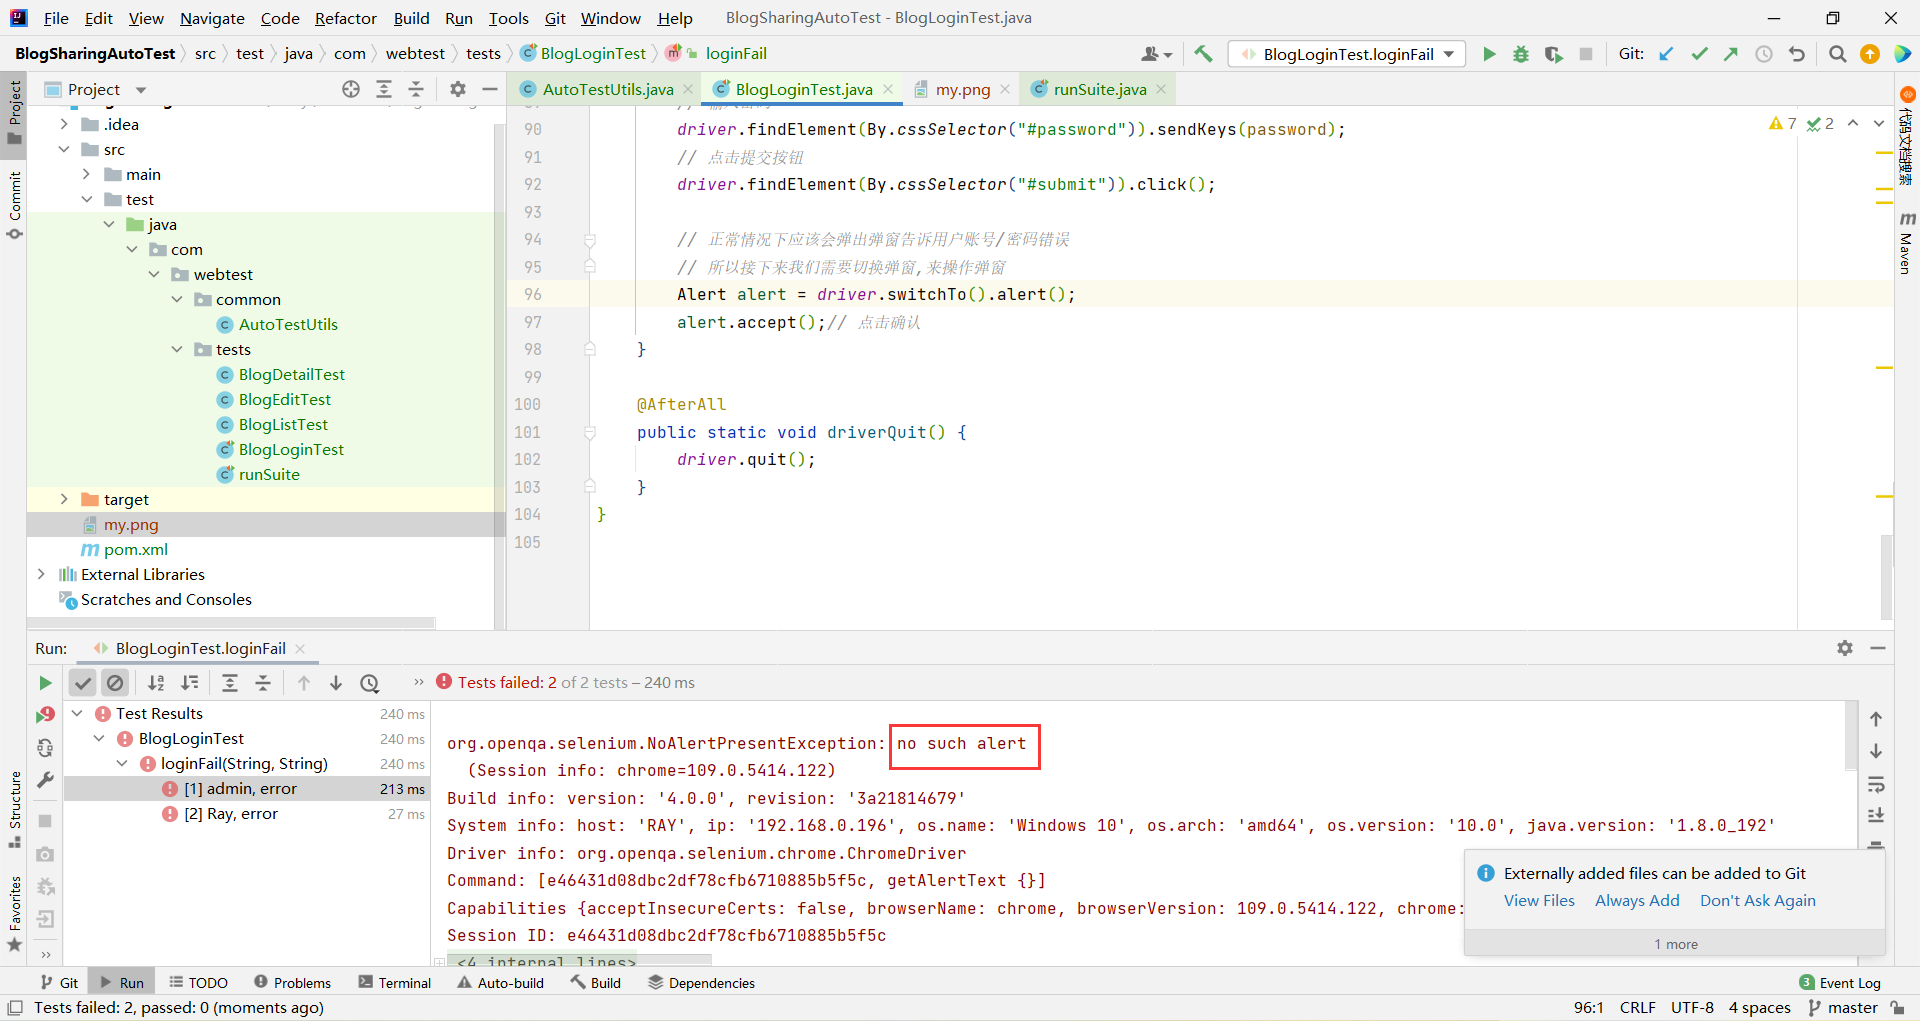Expand External Libraries node
Image resolution: width=1920 pixels, height=1021 pixels.
(x=41, y=574)
